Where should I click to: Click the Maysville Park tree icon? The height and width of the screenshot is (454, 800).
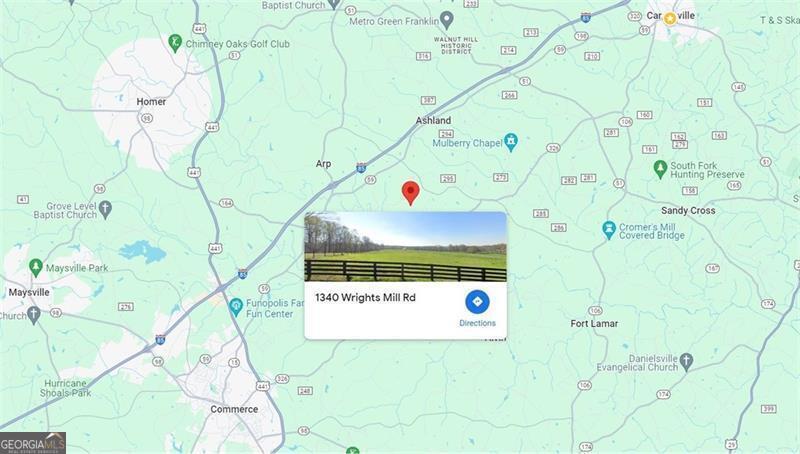coord(36,267)
